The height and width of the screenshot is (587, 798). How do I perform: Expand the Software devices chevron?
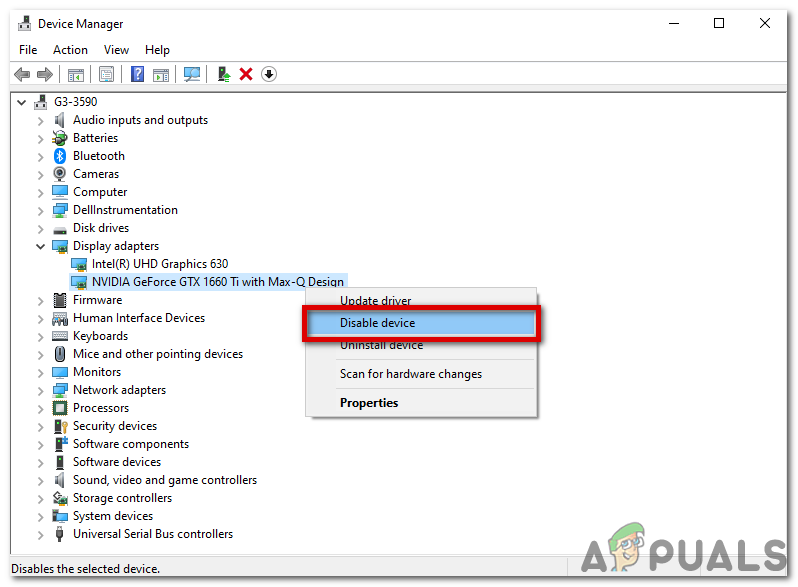[x=41, y=463]
